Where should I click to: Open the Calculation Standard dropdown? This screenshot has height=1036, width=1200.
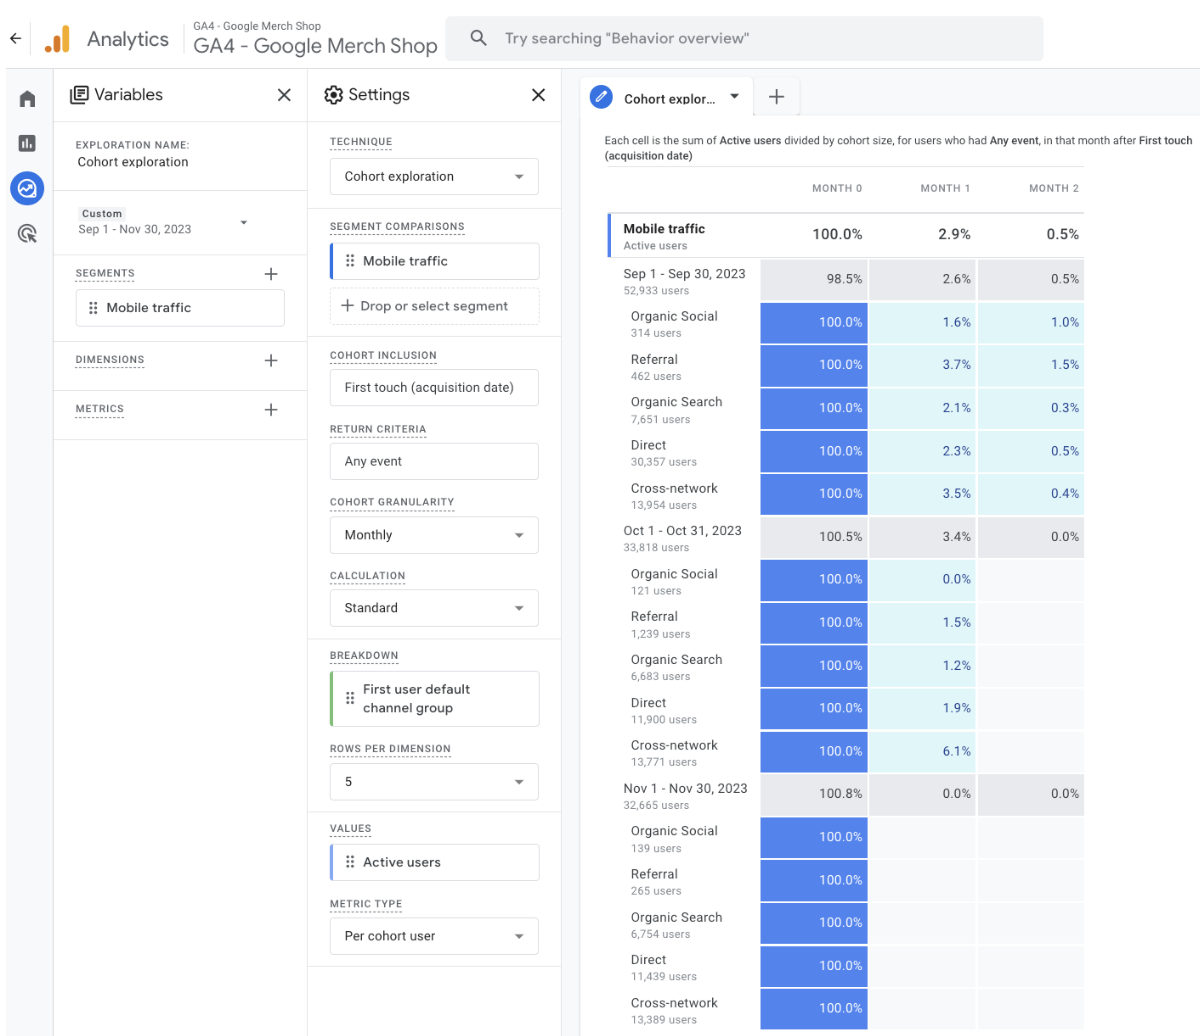coord(434,608)
